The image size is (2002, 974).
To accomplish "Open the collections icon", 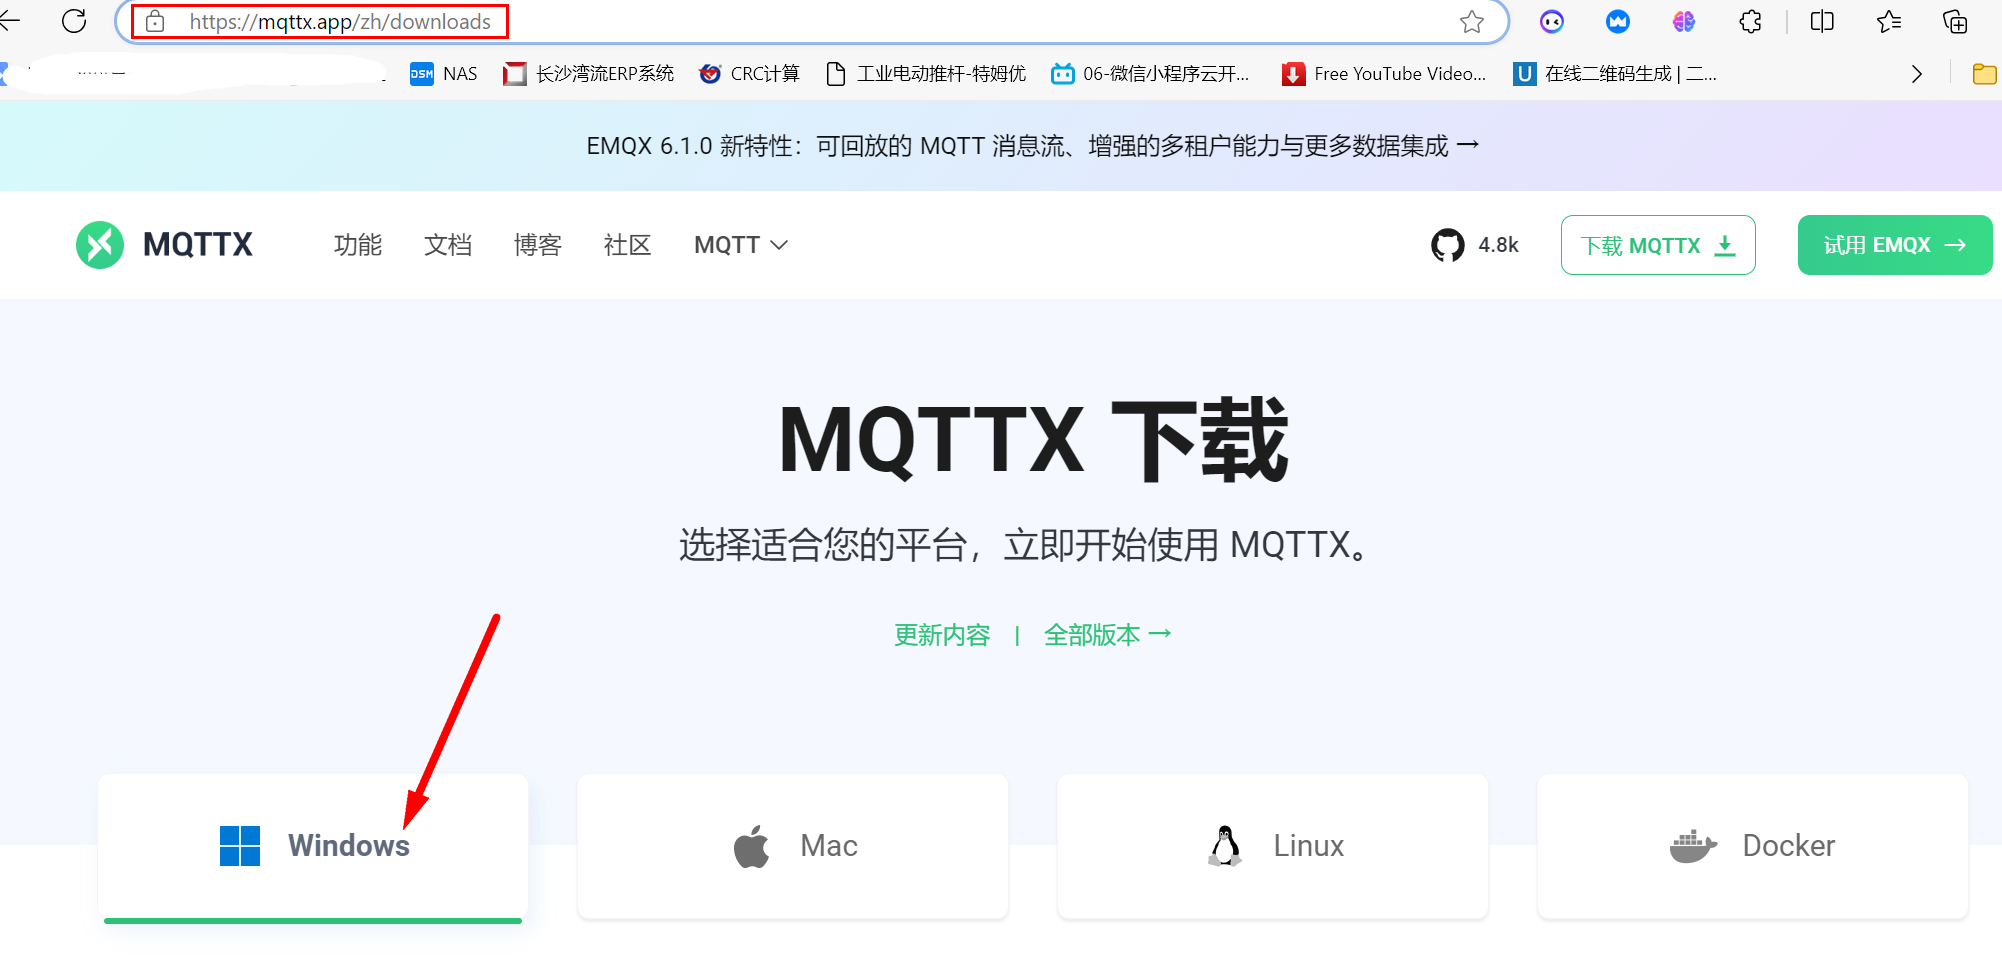I will click(x=1955, y=21).
